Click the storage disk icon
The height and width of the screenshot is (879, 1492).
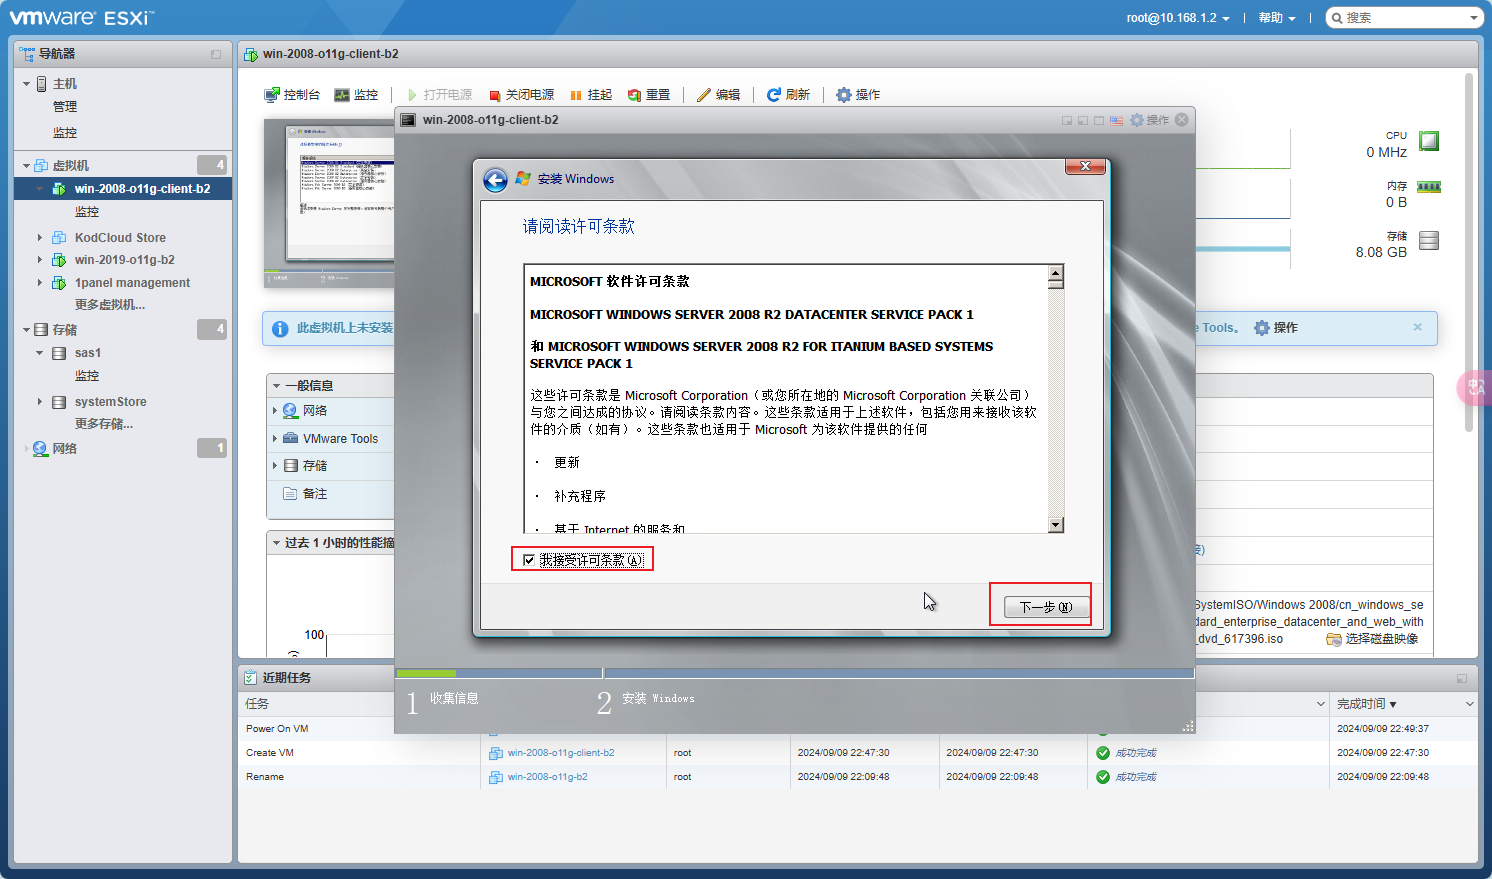(1429, 240)
